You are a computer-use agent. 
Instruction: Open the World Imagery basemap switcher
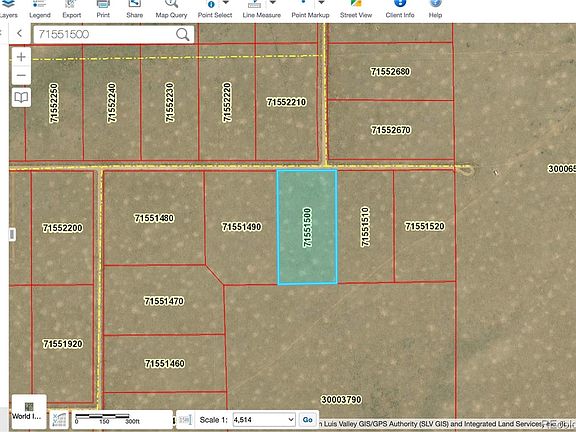(x=29, y=411)
